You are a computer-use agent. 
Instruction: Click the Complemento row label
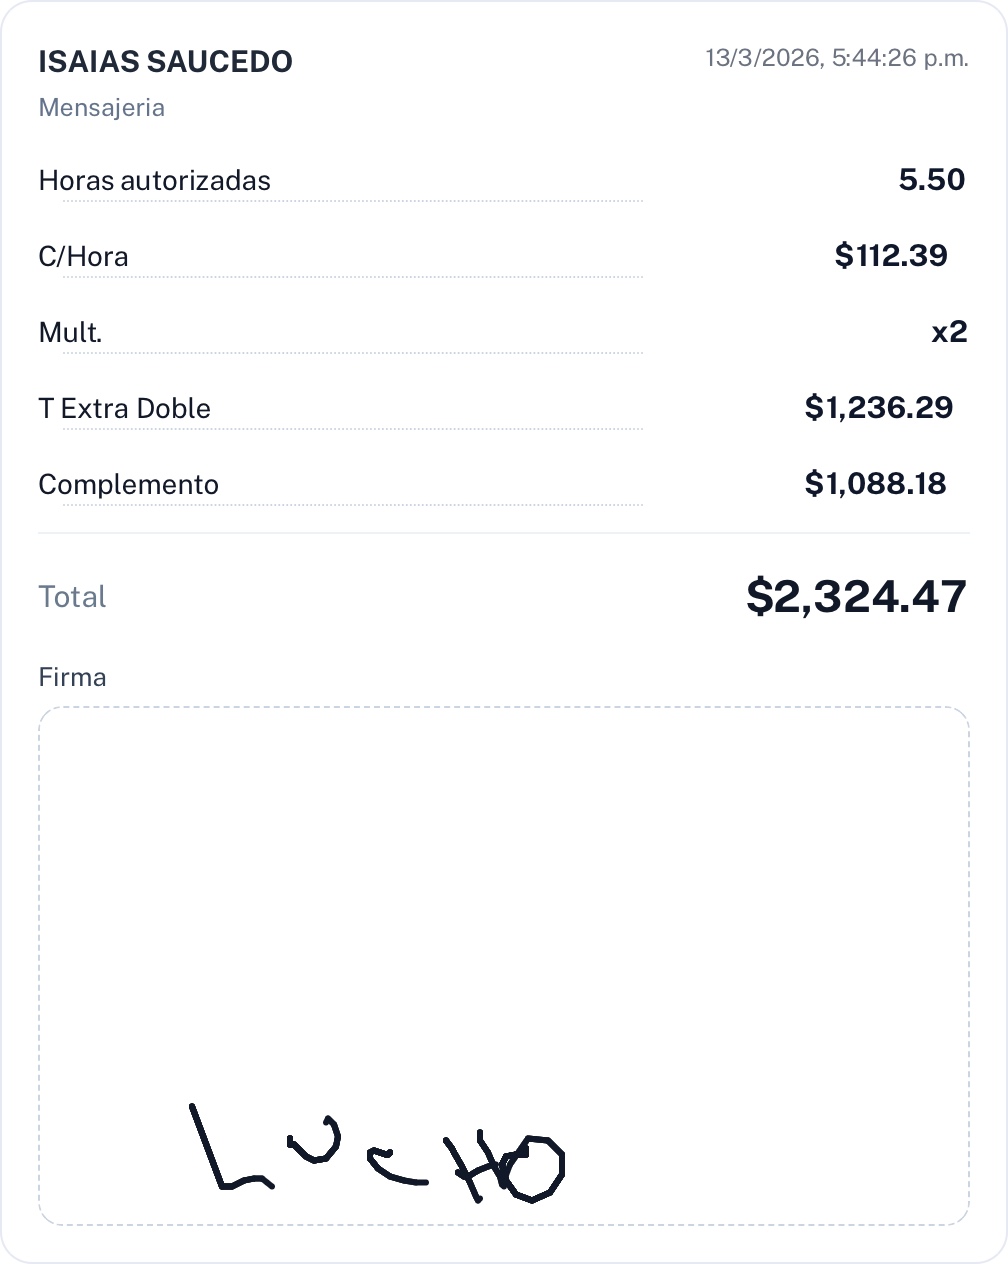[128, 485]
